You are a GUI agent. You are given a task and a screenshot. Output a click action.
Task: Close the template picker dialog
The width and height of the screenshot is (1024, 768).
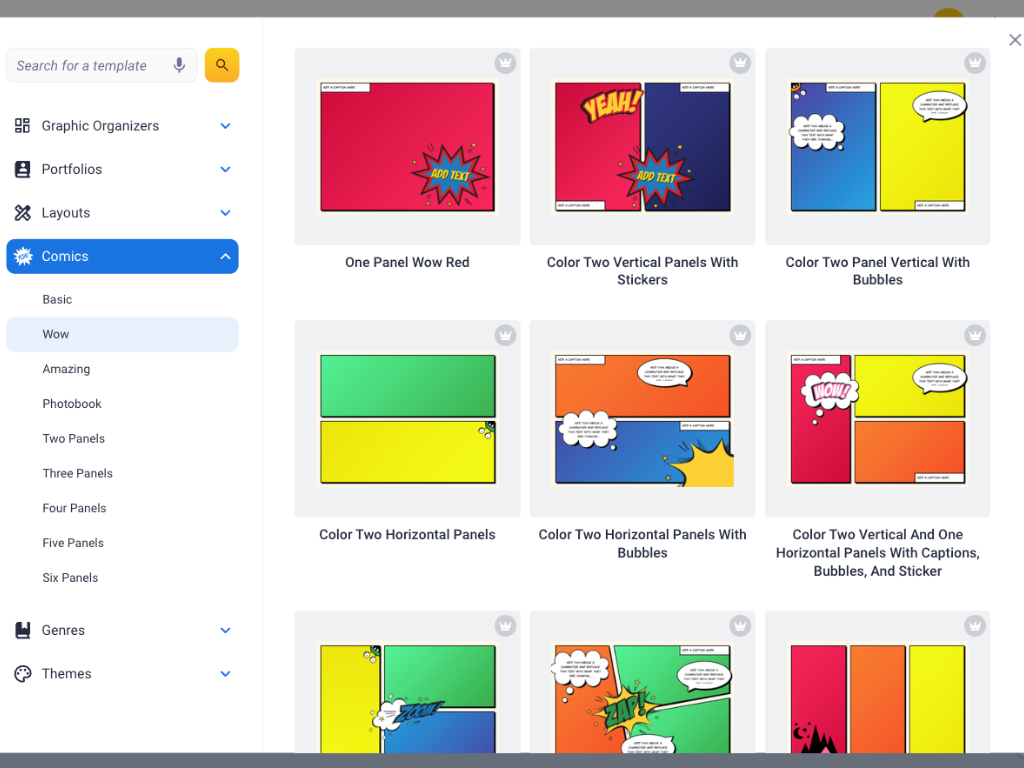point(1014,40)
